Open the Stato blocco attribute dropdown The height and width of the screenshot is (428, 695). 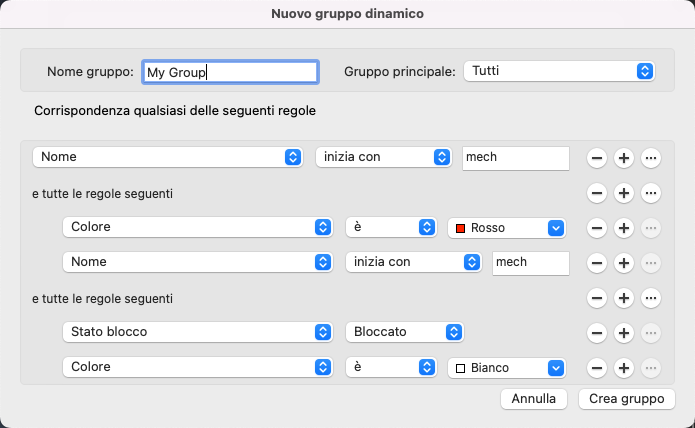[x=197, y=332]
